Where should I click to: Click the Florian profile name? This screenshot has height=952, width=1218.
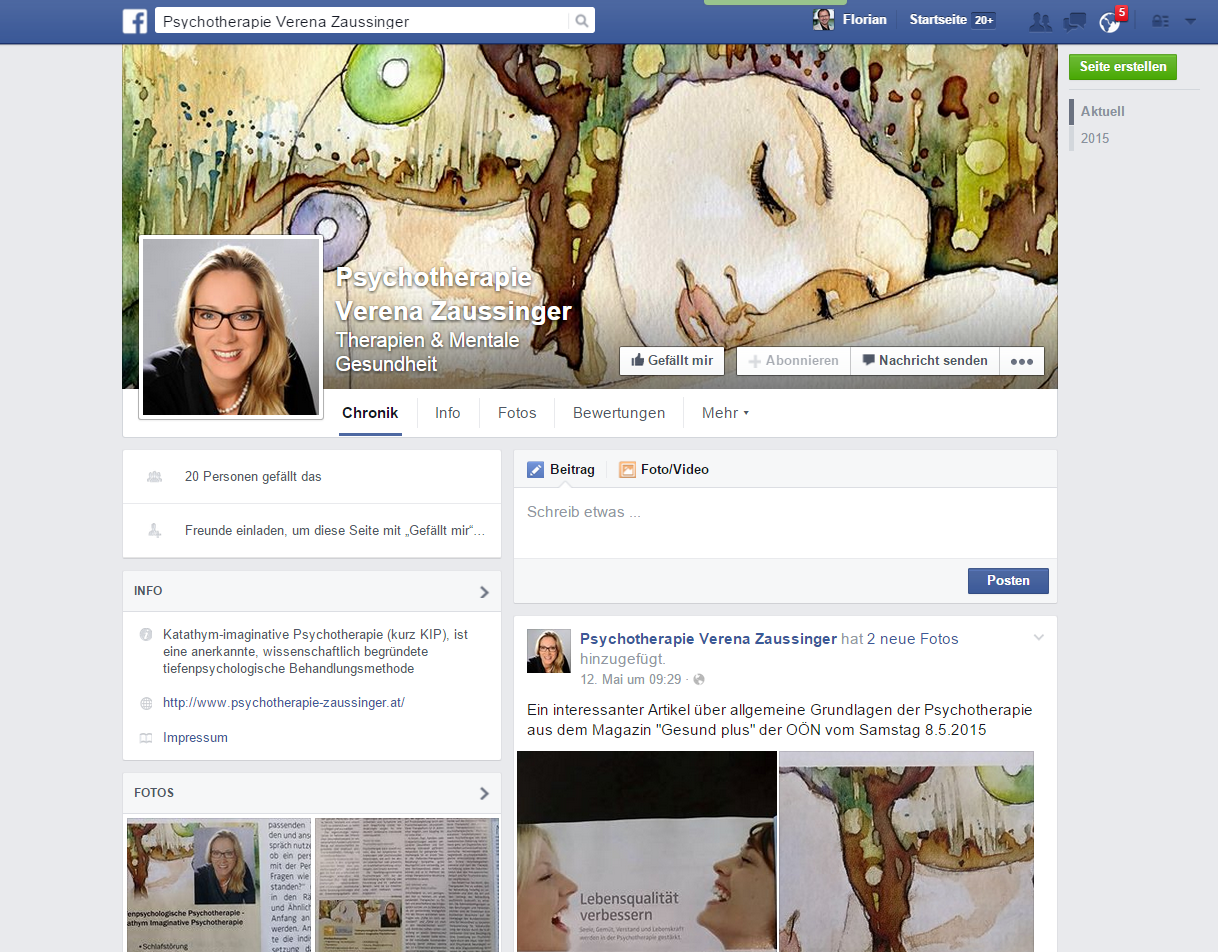(x=865, y=20)
